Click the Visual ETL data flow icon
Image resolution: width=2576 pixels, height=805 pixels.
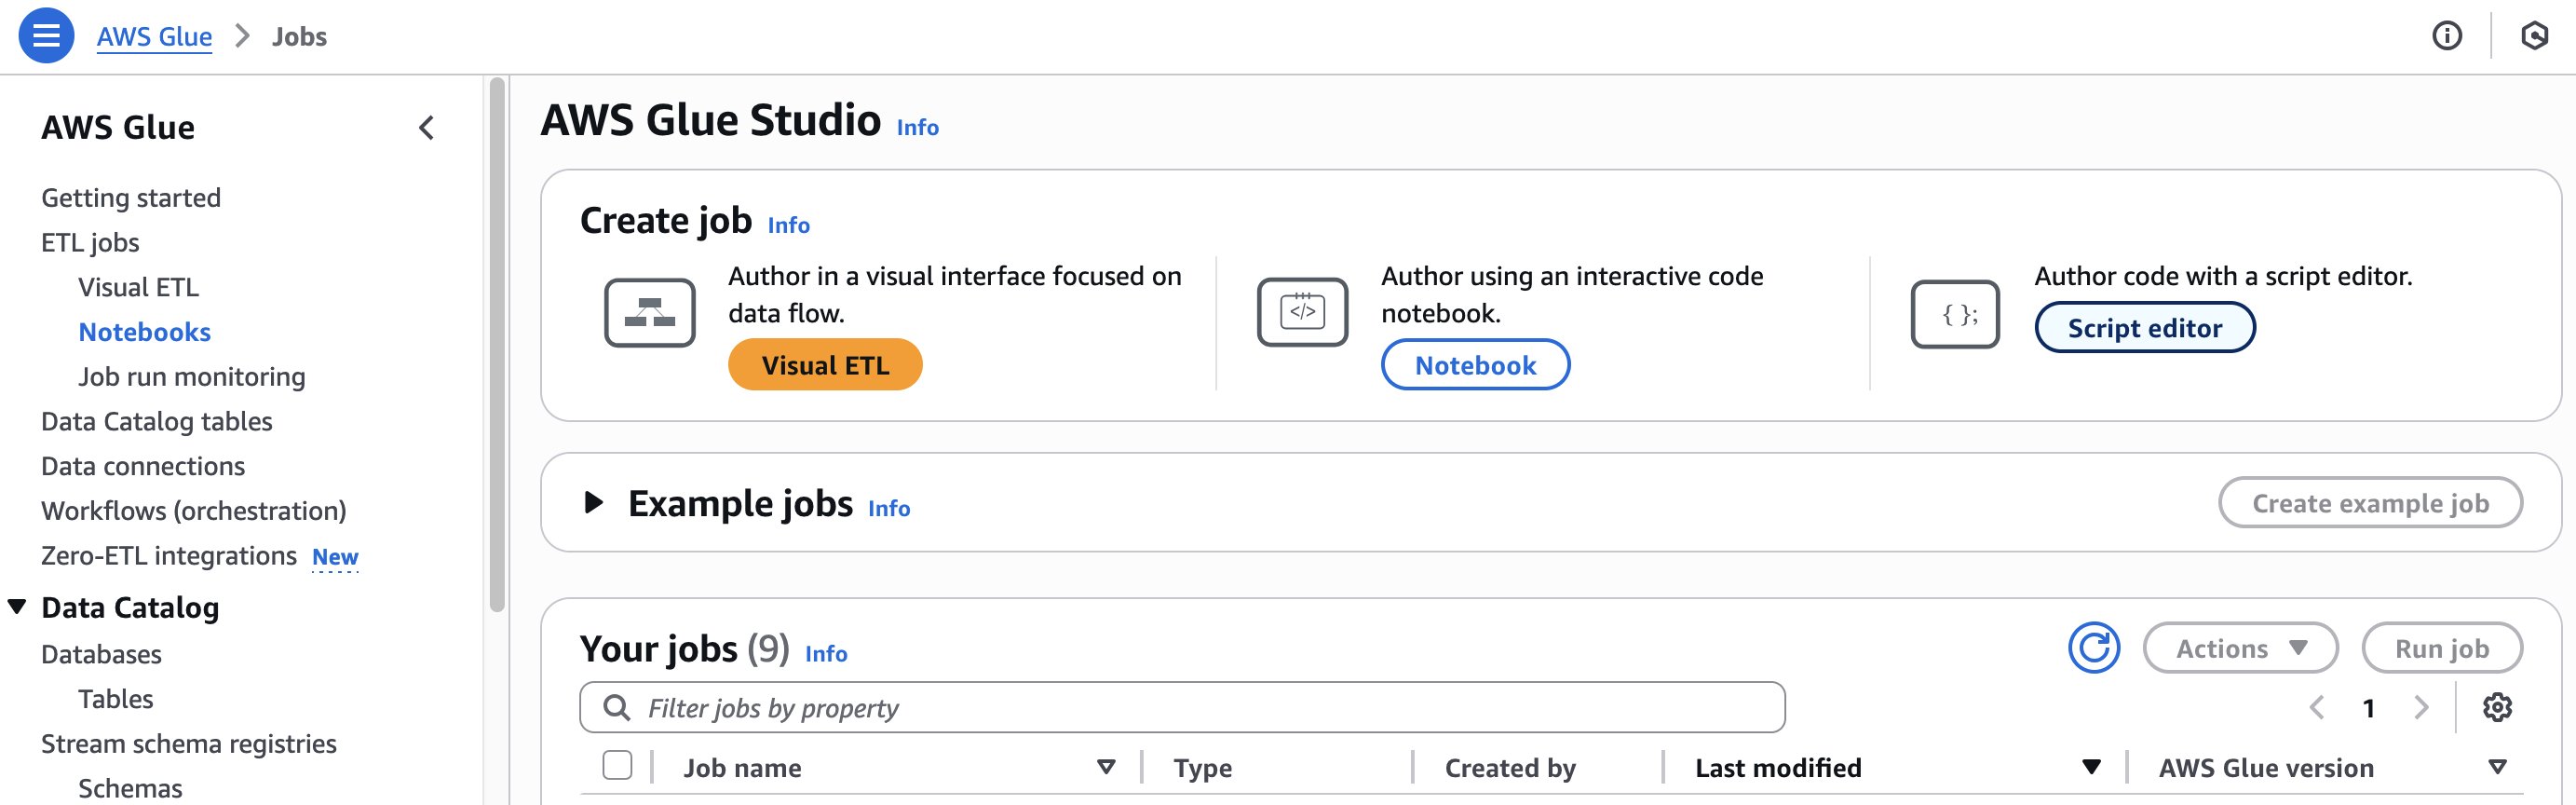click(x=649, y=313)
